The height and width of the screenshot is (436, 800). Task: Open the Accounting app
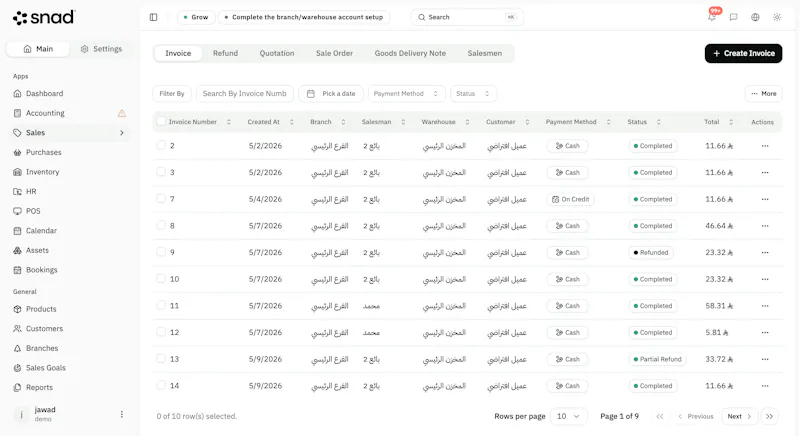click(x=45, y=113)
